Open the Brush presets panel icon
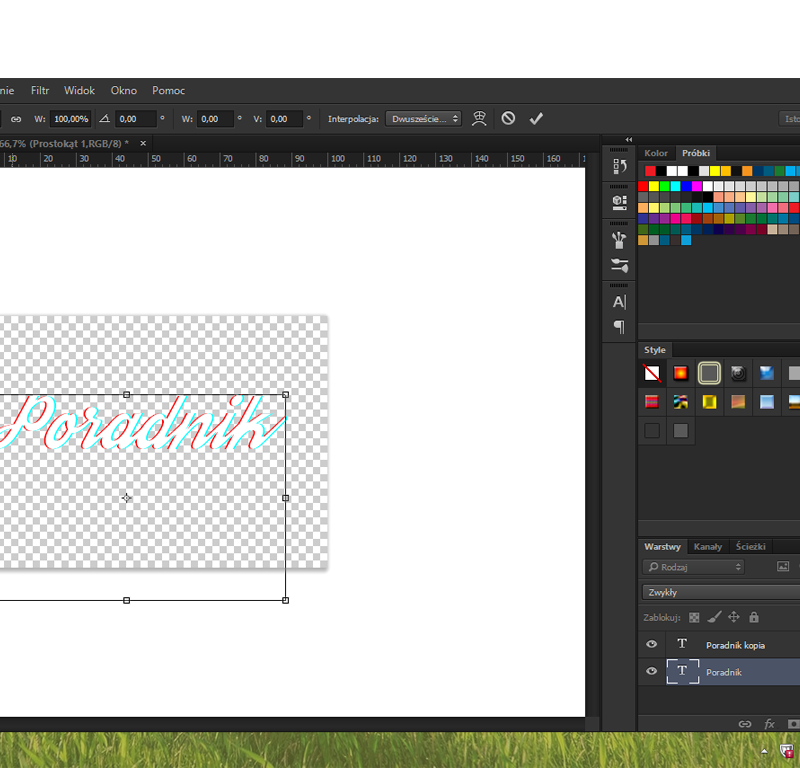 [619, 240]
